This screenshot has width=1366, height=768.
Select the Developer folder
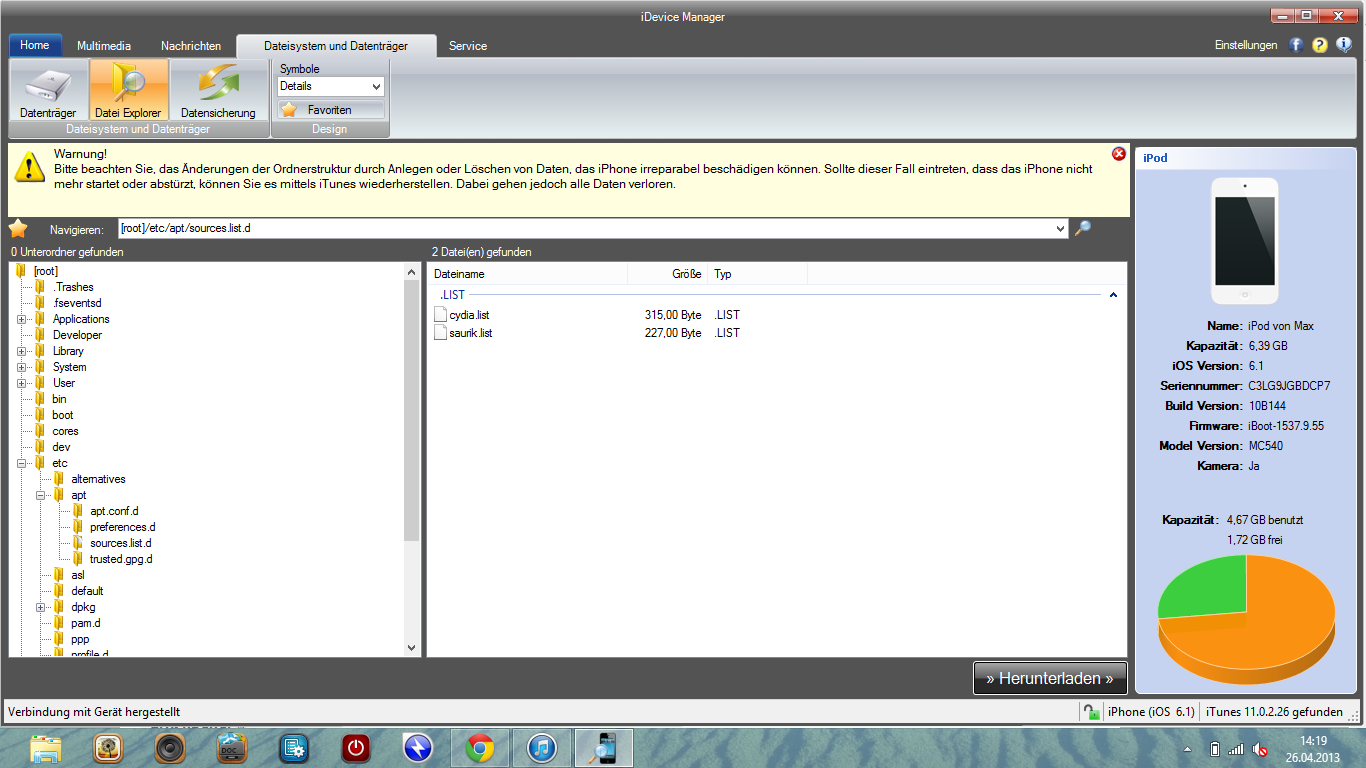pos(77,335)
